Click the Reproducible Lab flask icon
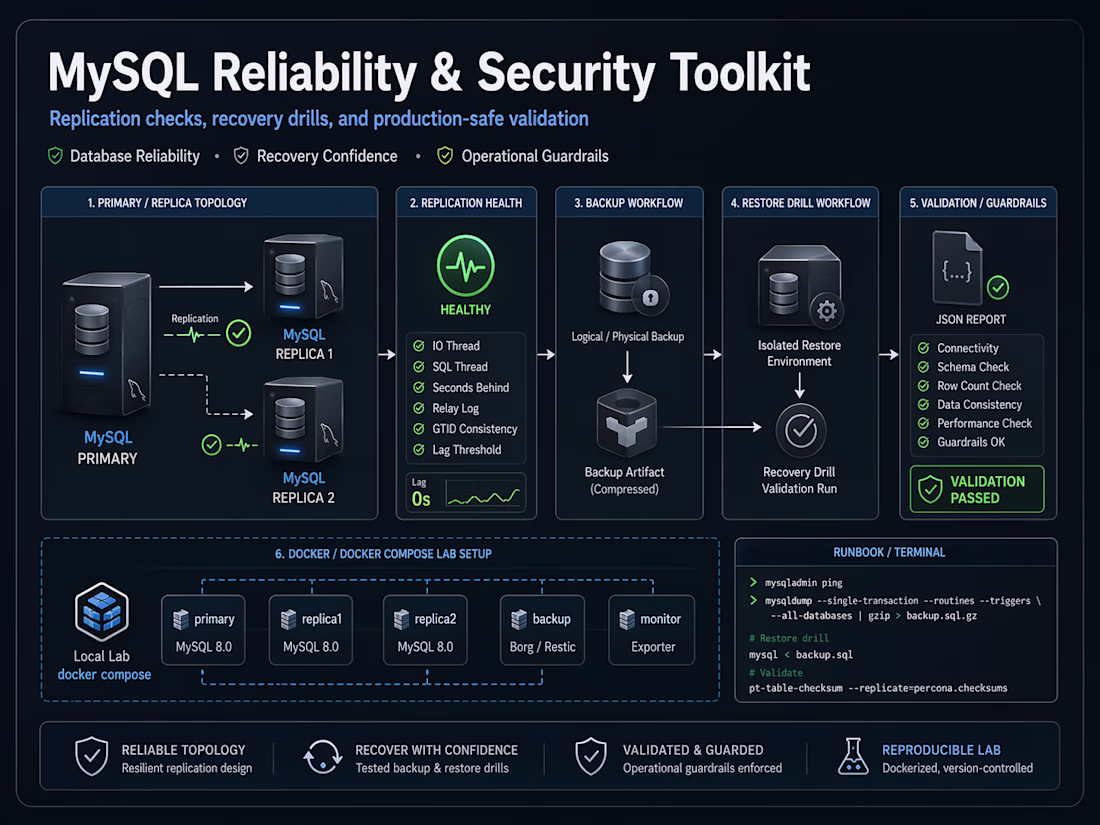 [853, 756]
